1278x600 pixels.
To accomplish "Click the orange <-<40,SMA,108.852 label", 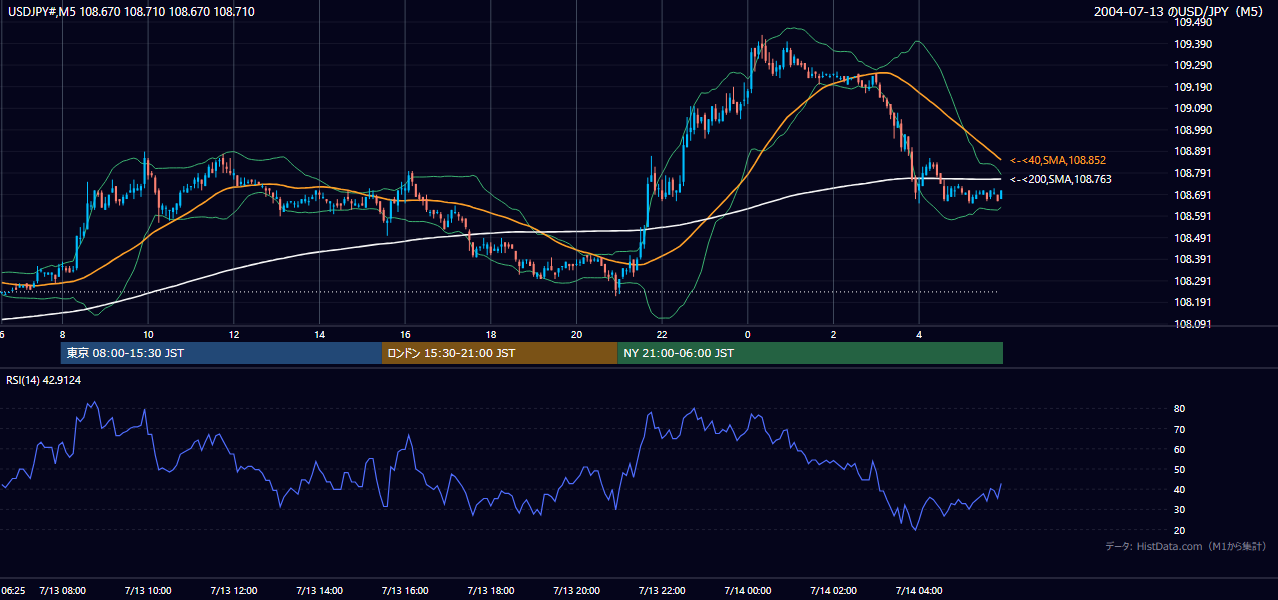I will click(1058, 160).
